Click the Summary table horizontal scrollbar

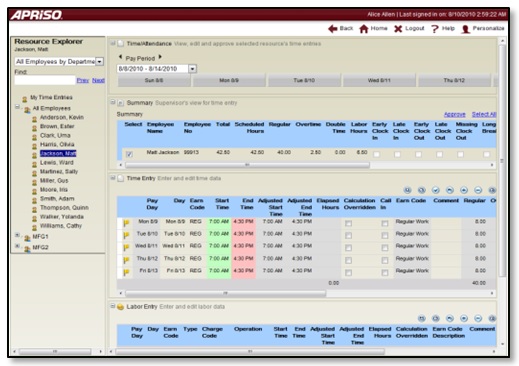(x=247, y=165)
